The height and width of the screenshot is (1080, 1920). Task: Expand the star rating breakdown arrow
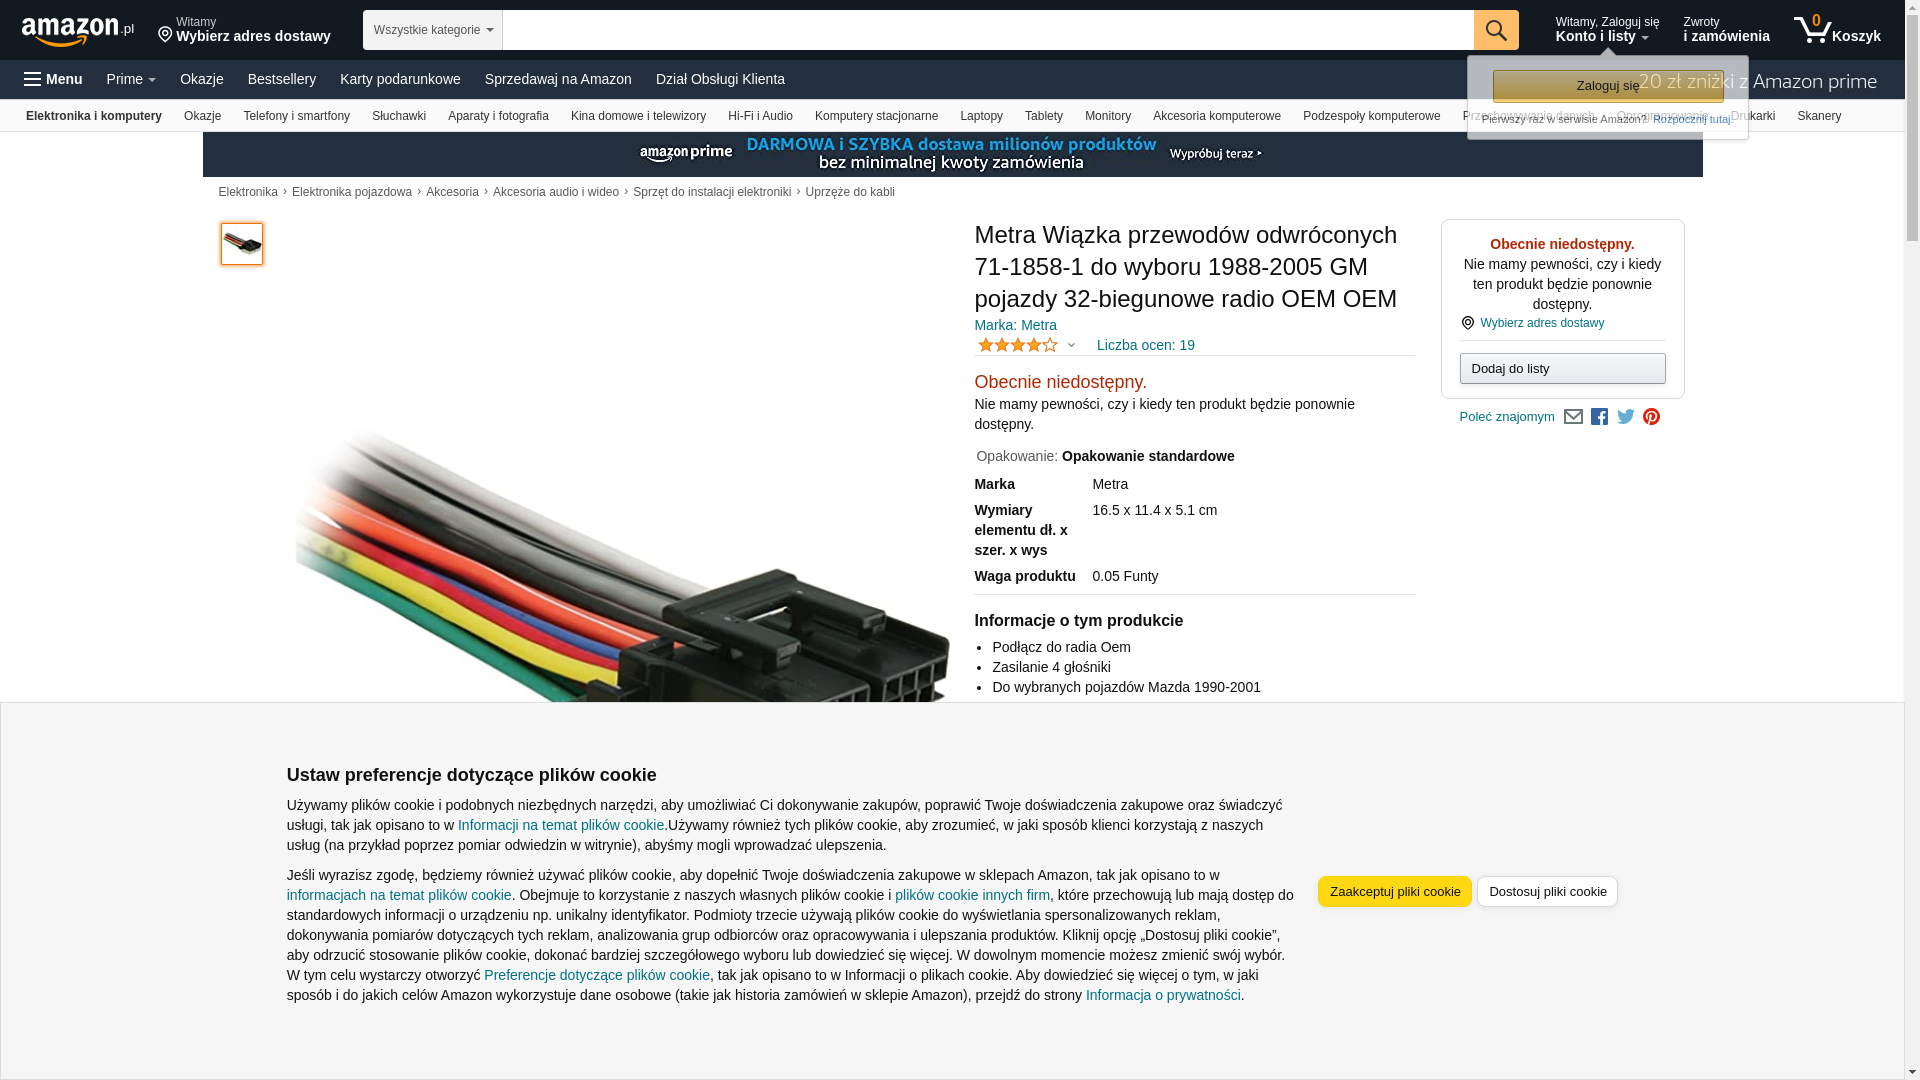pyautogui.click(x=1071, y=345)
